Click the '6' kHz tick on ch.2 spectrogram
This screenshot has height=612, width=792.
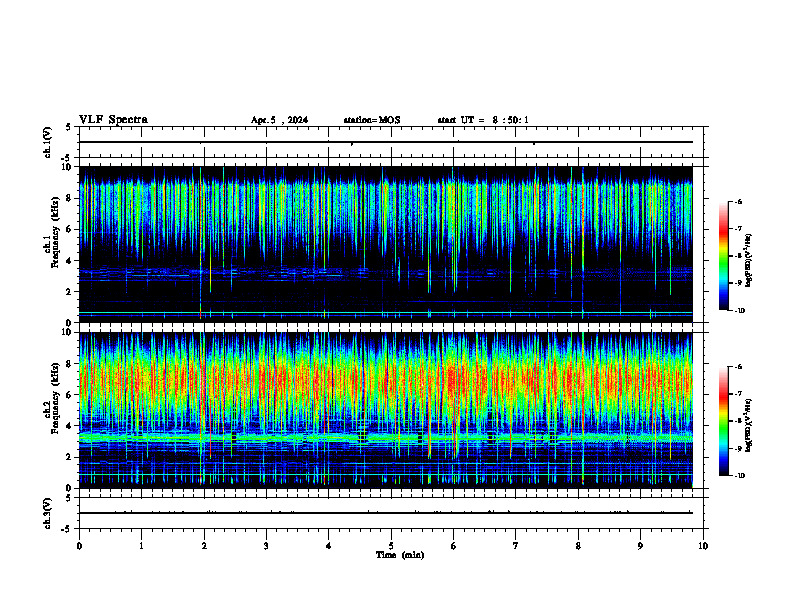click(x=69, y=395)
